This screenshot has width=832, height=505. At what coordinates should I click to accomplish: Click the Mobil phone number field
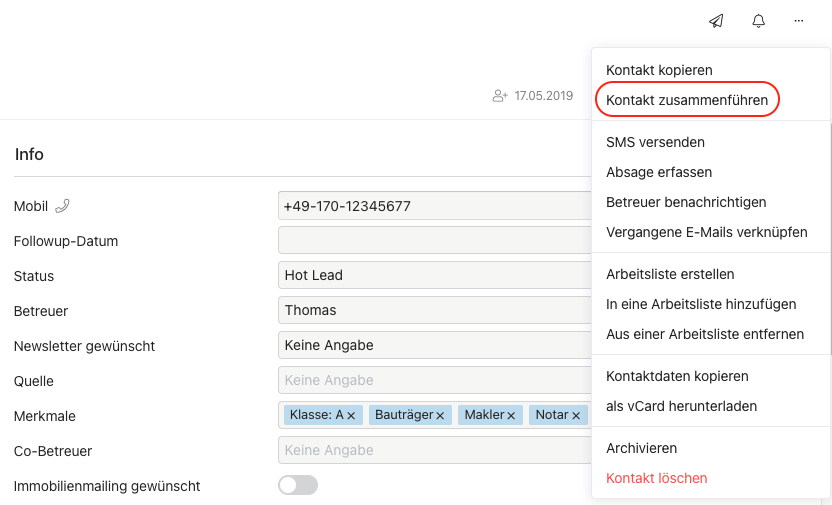click(435, 206)
